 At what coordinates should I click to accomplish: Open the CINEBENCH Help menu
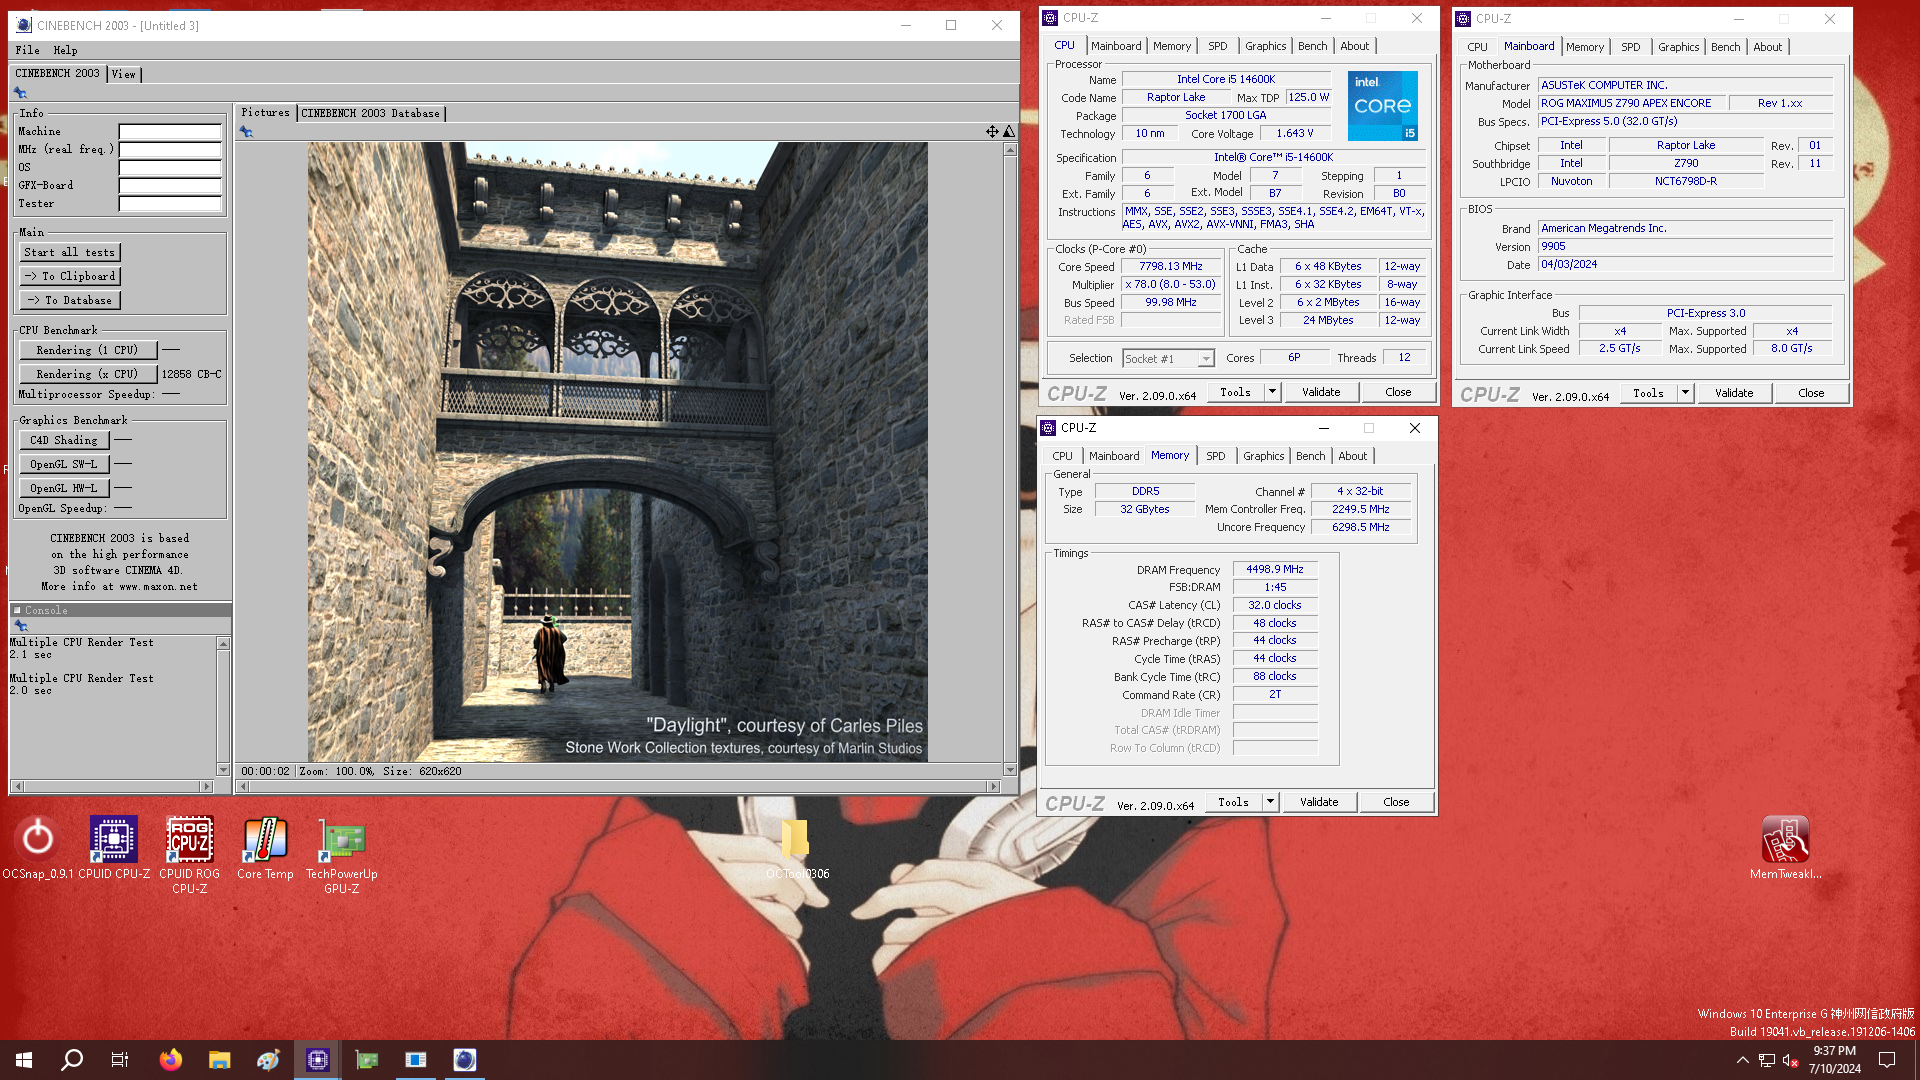click(x=65, y=50)
